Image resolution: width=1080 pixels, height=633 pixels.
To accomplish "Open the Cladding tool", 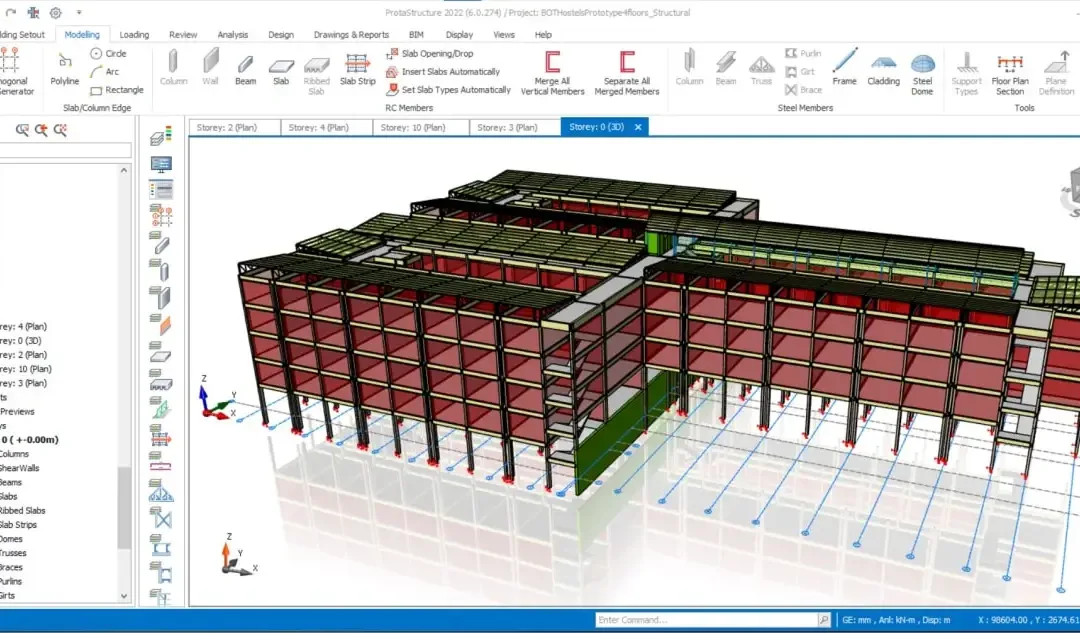I will click(883, 70).
